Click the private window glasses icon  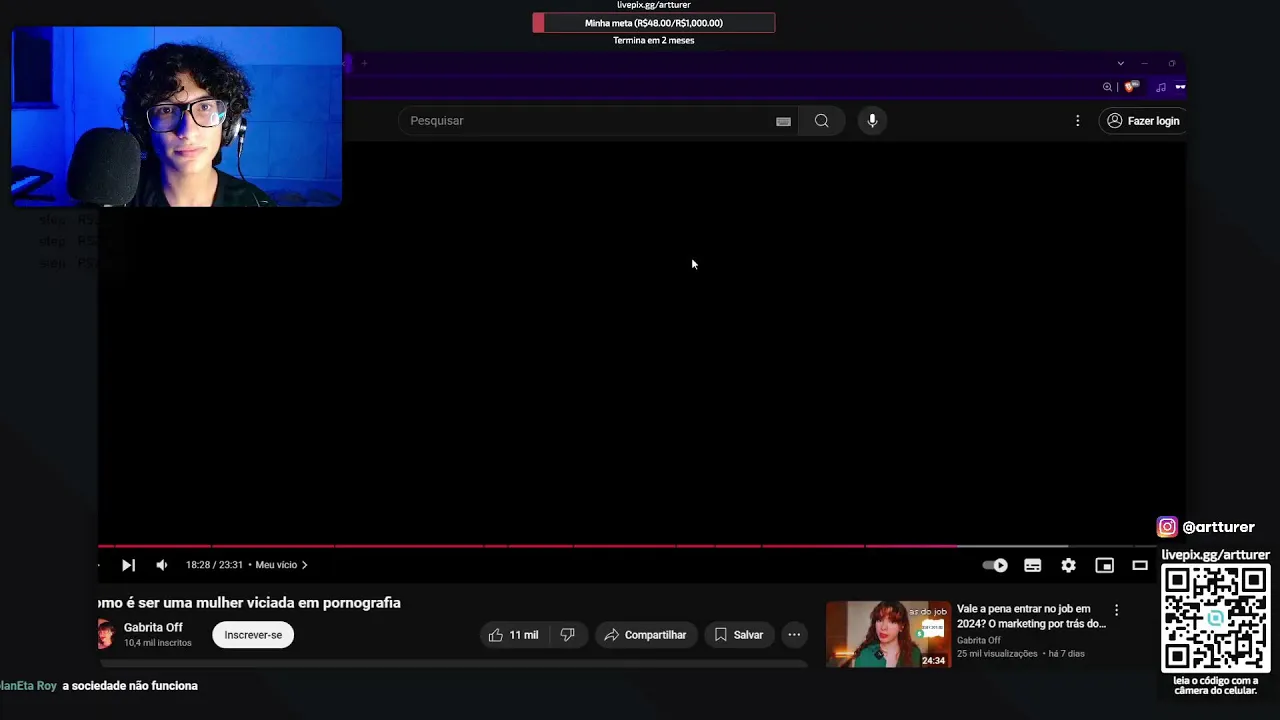click(x=1180, y=87)
